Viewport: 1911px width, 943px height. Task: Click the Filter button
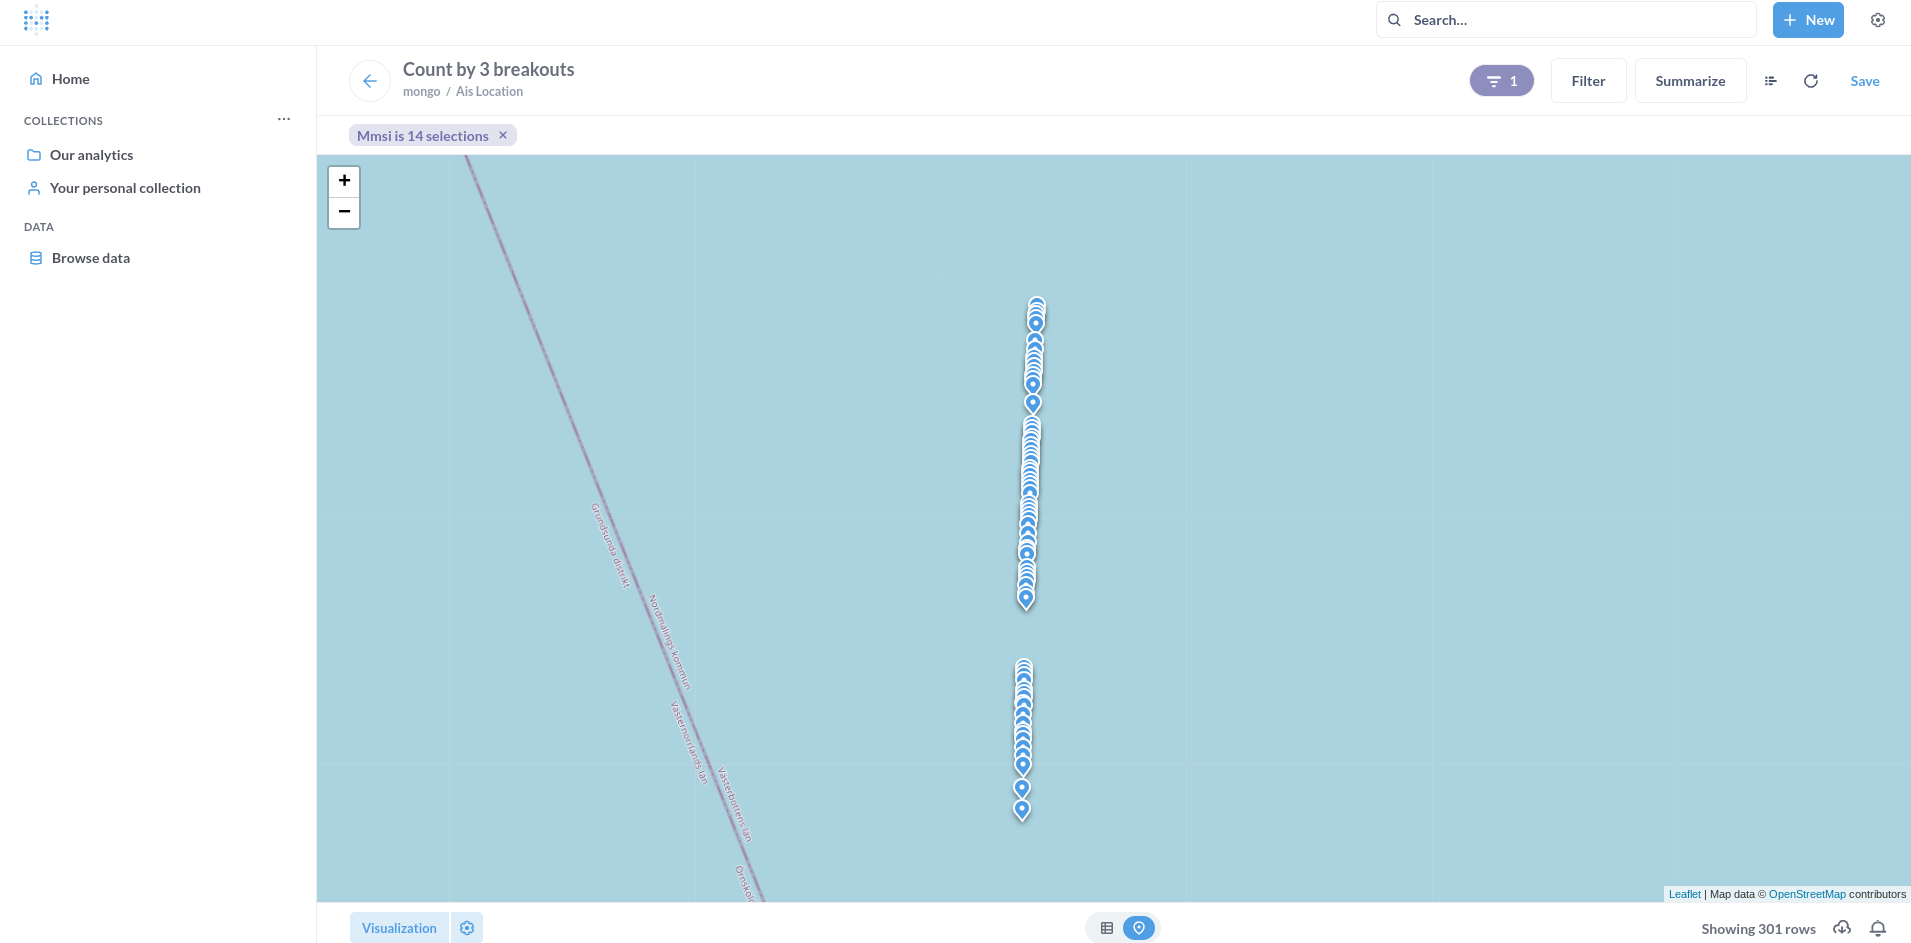click(1588, 81)
